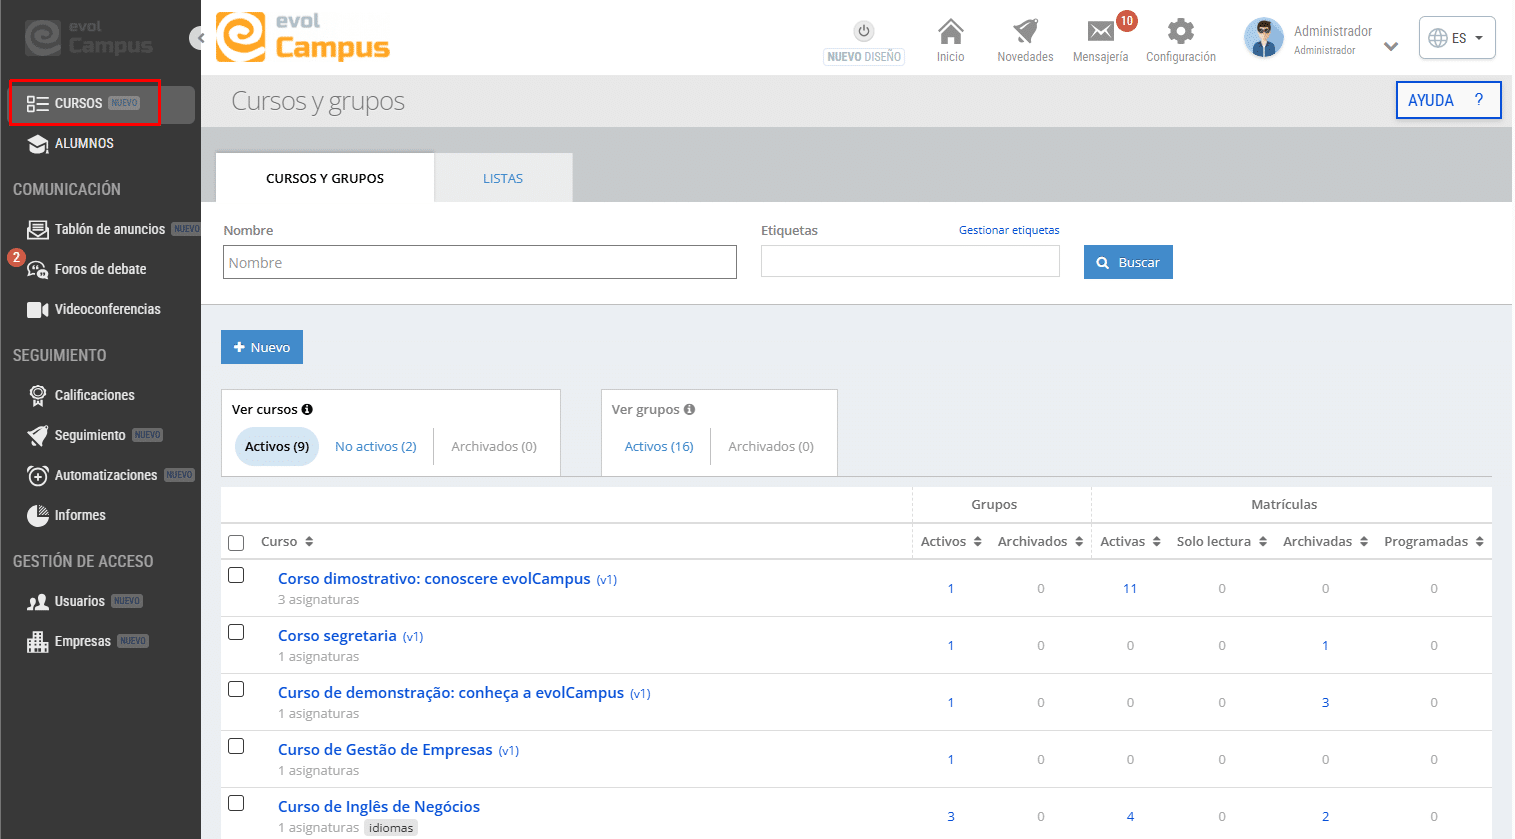The image size is (1515, 839).
Task: Open Mensajería envelope icon
Action: pyautogui.click(x=1100, y=32)
